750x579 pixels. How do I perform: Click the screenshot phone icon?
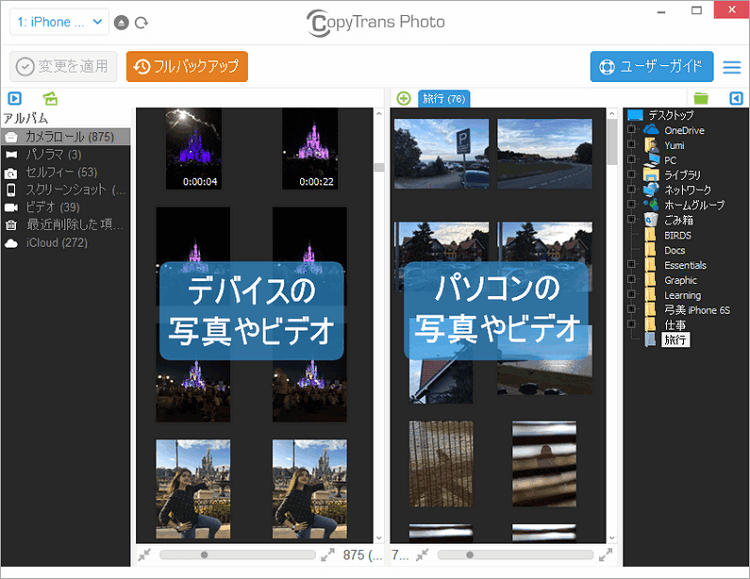point(11,190)
